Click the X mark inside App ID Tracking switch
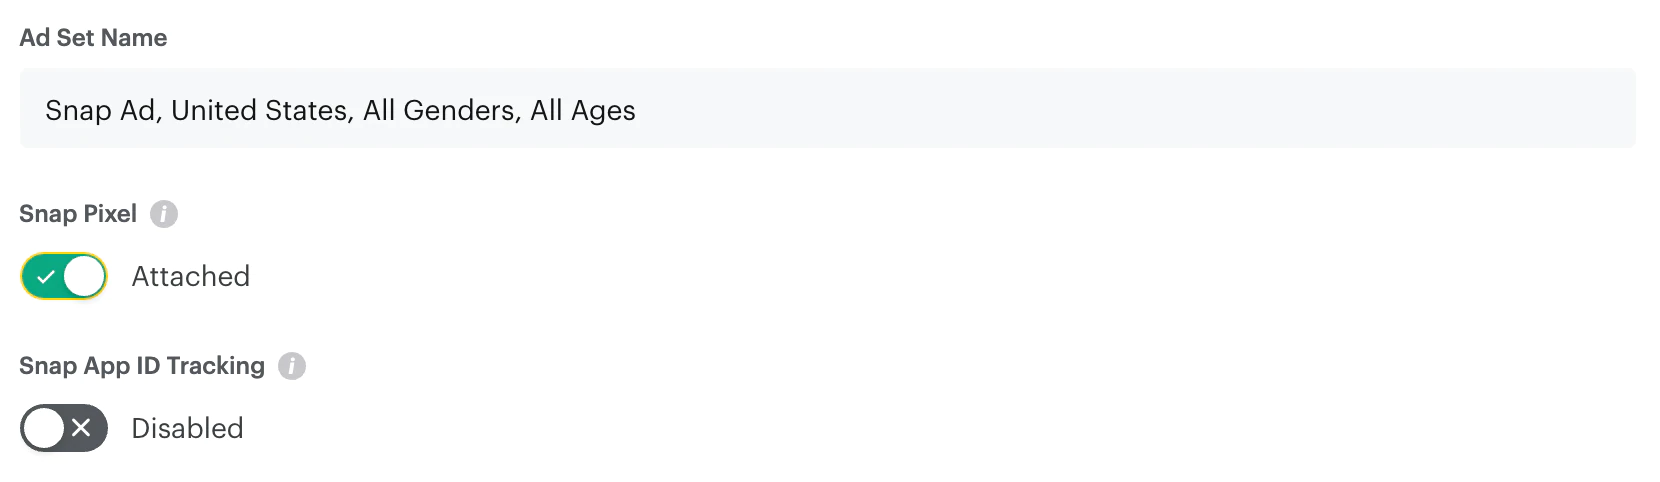Viewport: 1660px width, 482px height. coord(82,428)
